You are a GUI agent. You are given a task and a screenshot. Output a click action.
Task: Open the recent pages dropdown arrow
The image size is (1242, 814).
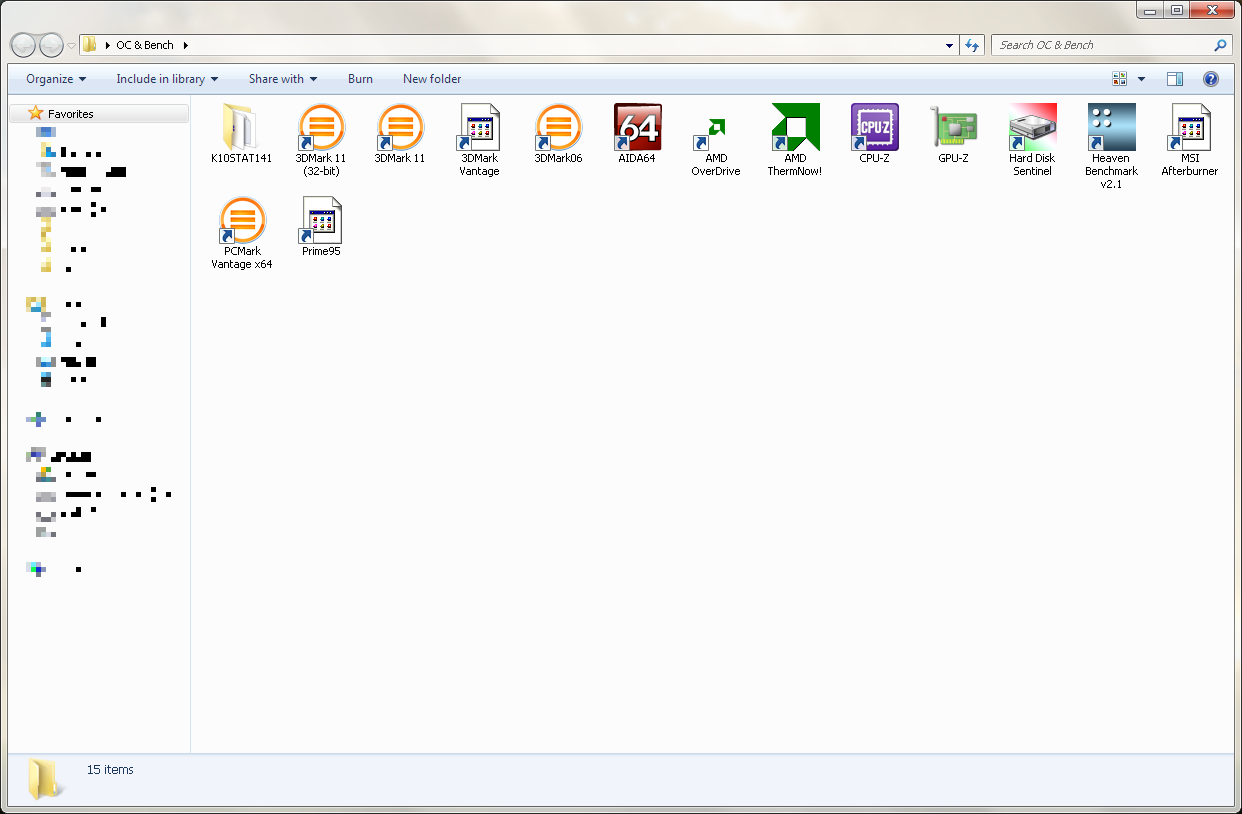point(71,46)
